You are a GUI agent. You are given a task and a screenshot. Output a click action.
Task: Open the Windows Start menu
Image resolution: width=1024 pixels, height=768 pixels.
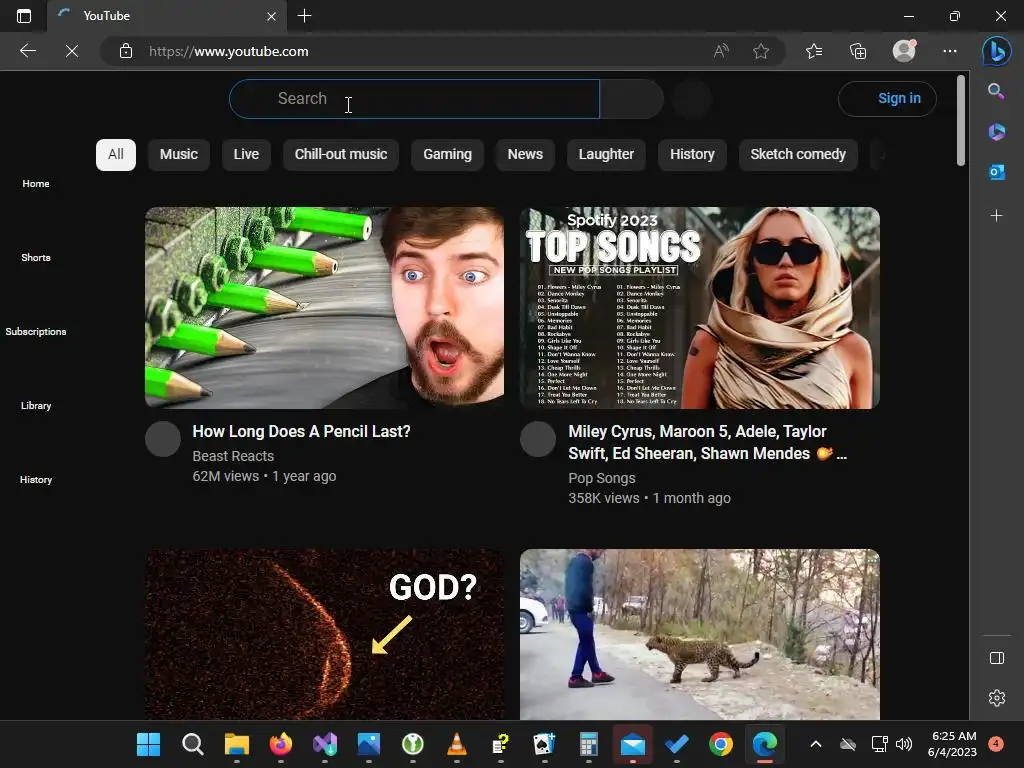(148, 744)
